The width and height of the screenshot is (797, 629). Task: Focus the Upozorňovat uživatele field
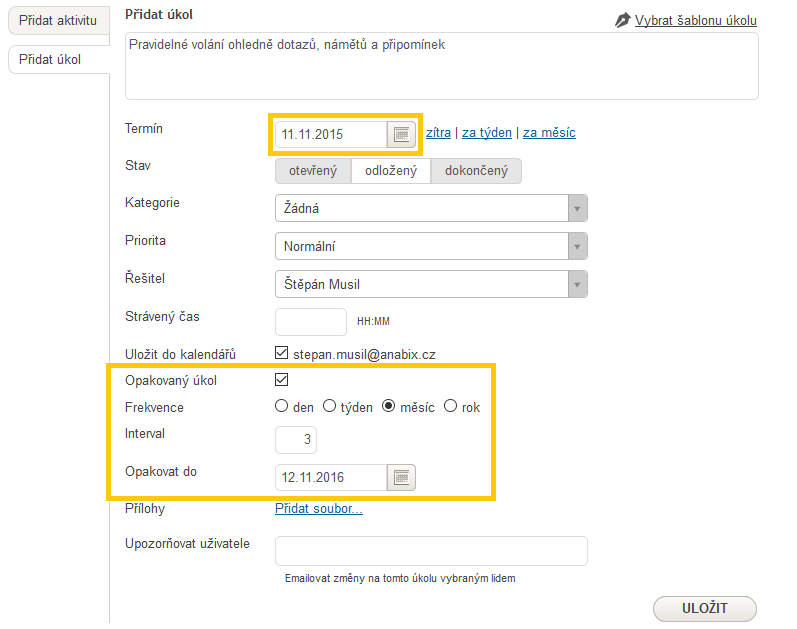[x=432, y=551]
